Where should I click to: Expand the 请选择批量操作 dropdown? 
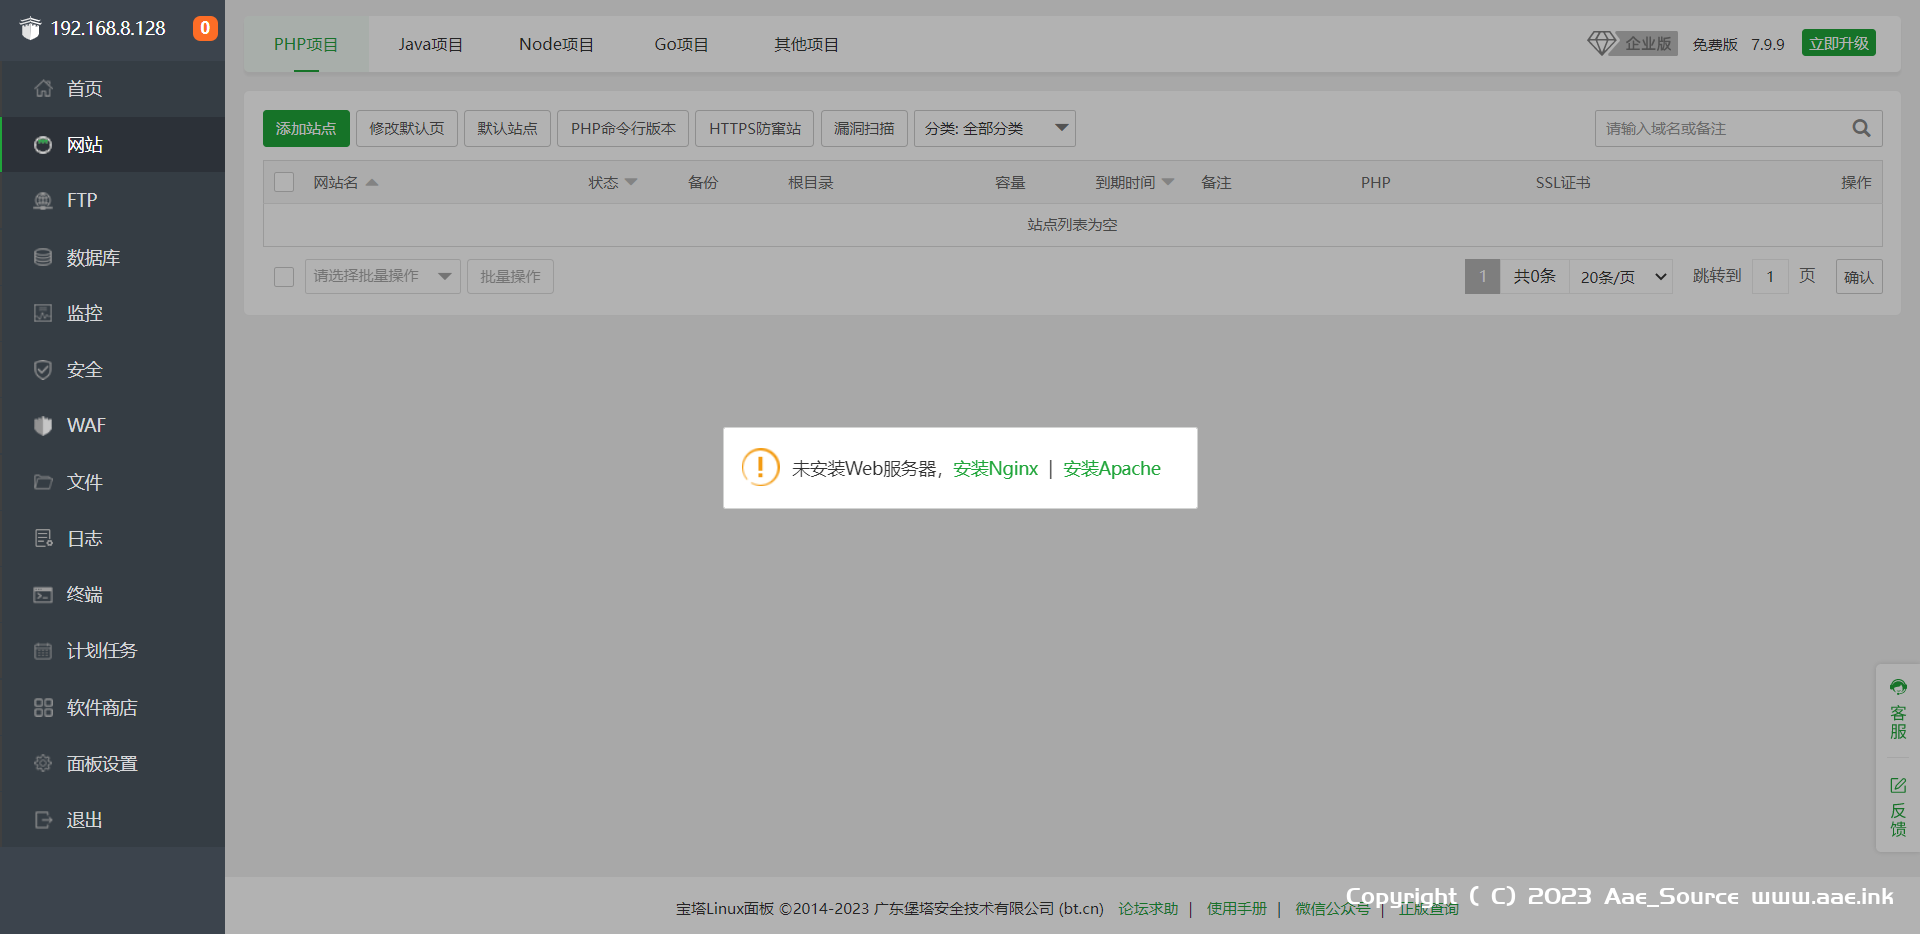[381, 276]
